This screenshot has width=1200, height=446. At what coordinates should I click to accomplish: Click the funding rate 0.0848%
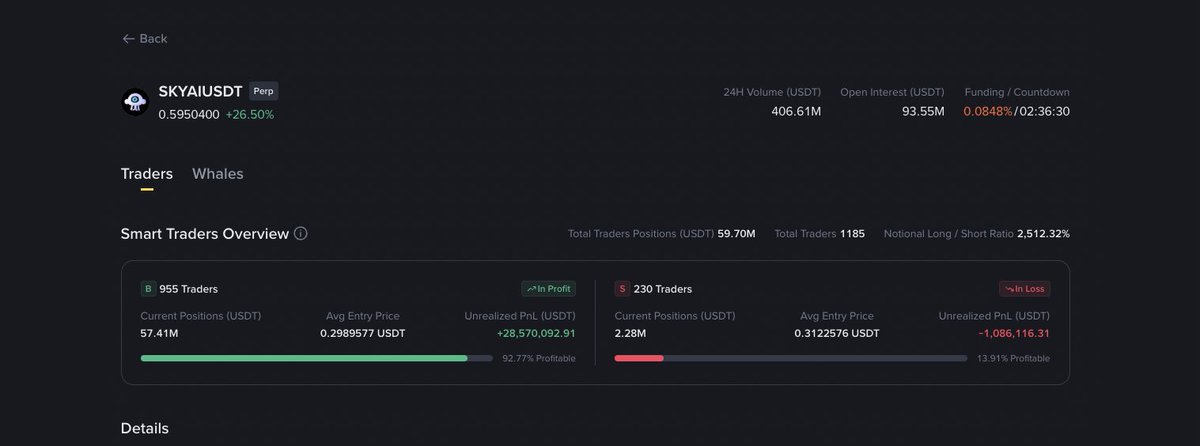point(988,111)
